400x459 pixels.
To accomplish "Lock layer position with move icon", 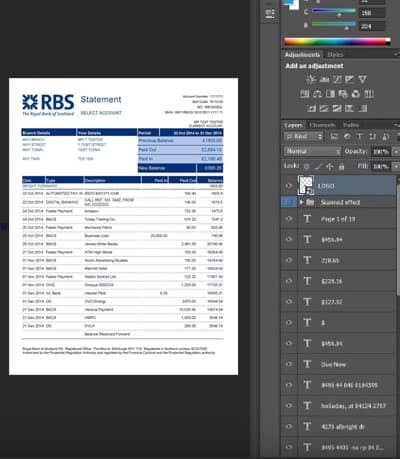I will (330, 166).
